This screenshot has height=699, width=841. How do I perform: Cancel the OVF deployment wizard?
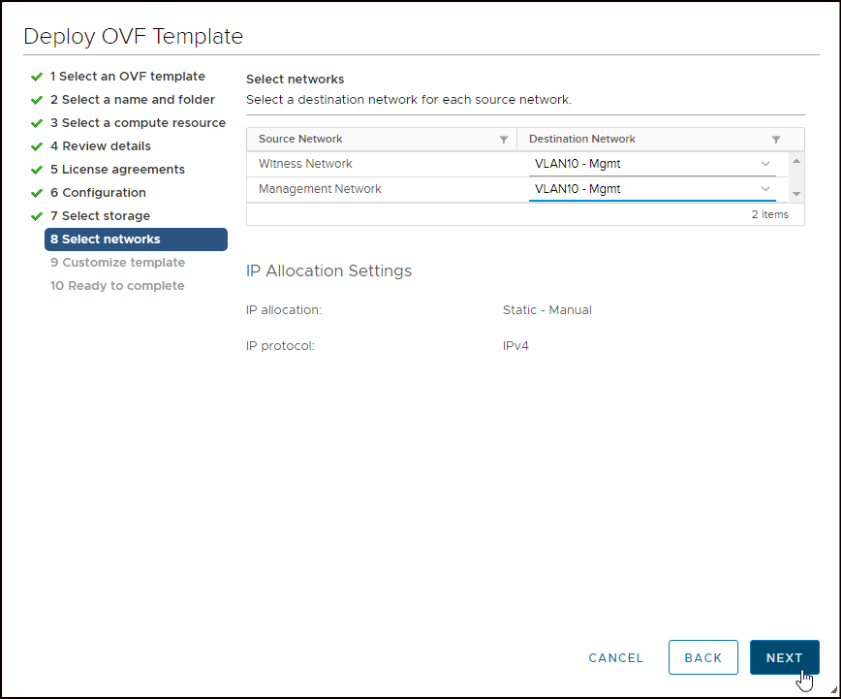click(616, 658)
